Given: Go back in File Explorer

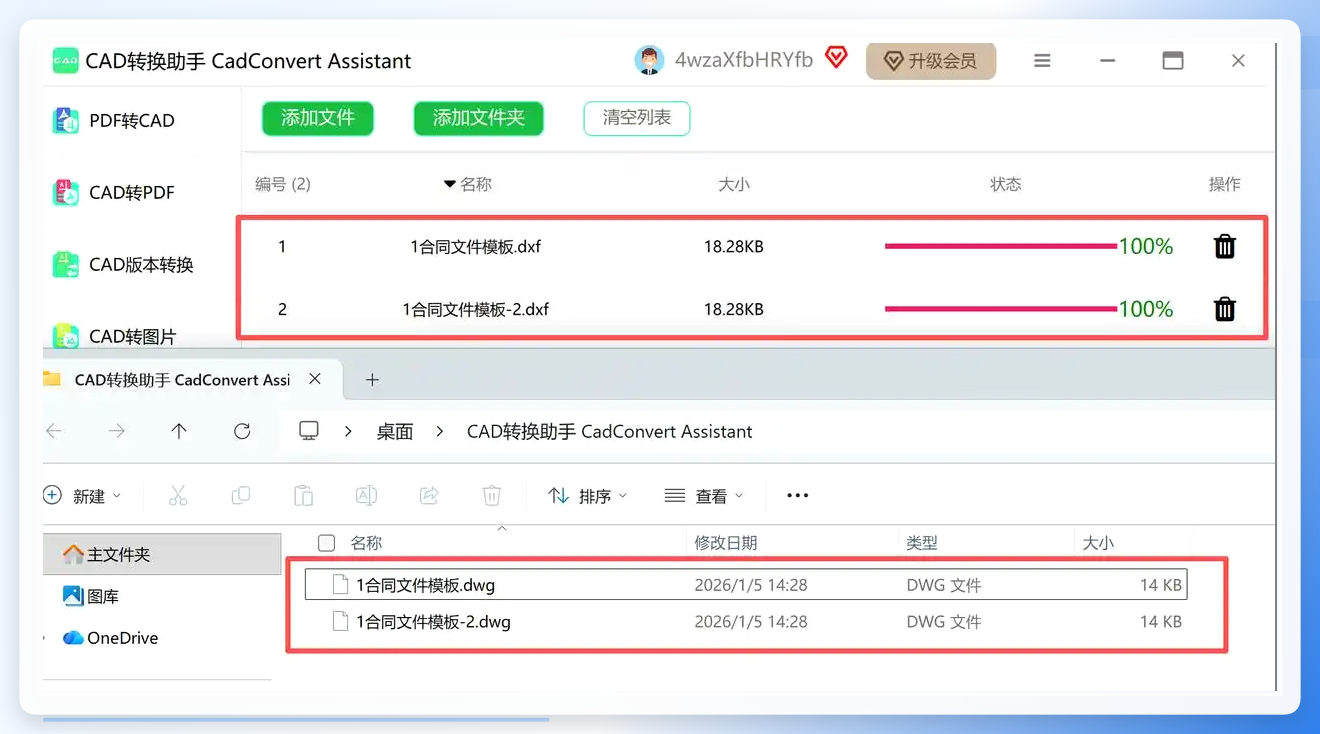Looking at the screenshot, I should [x=54, y=431].
